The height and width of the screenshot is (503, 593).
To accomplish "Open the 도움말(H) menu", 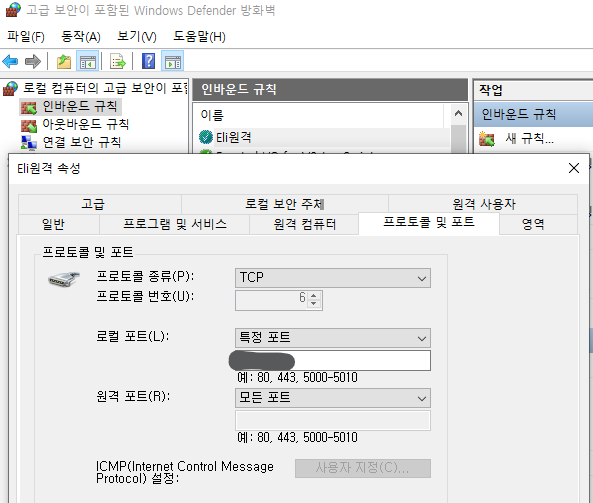I will (199, 37).
